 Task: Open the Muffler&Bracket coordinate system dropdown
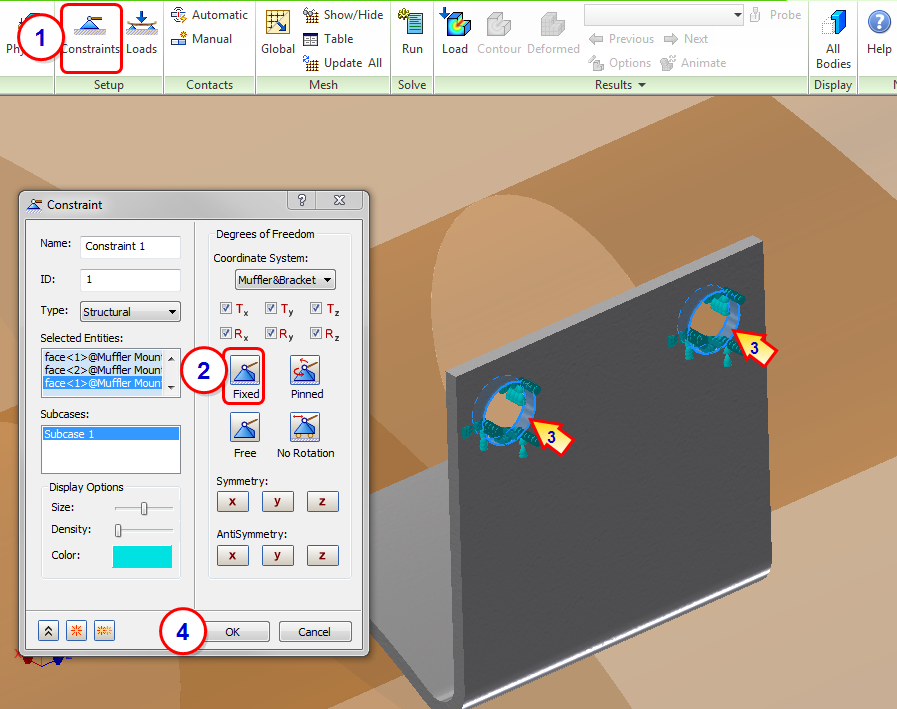[285, 280]
